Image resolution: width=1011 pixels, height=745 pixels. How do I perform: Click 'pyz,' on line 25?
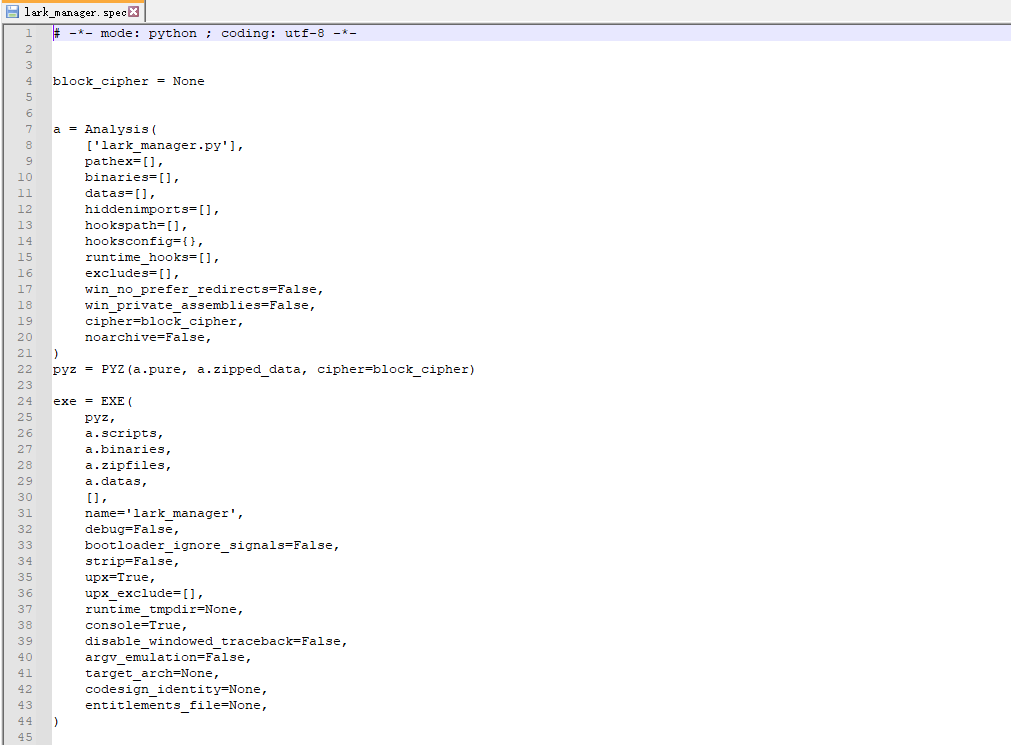click(x=100, y=417)
